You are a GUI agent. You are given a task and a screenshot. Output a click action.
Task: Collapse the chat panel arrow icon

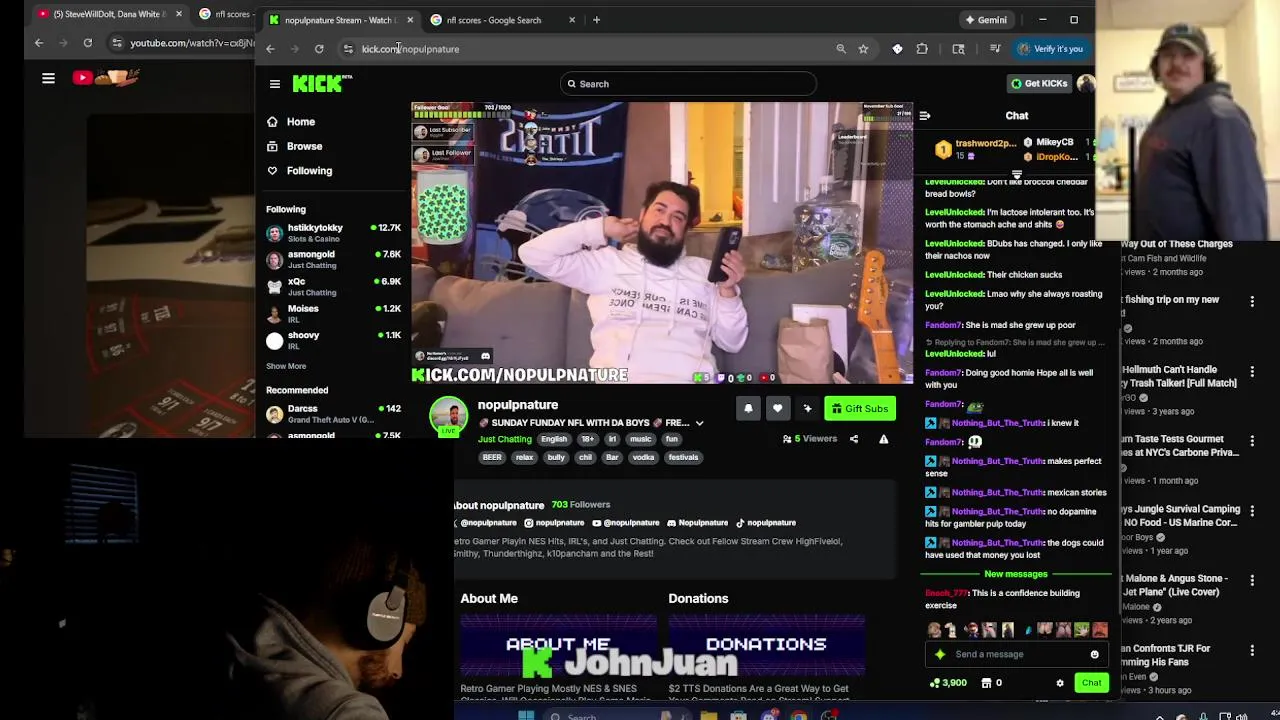pyautogui.click(x=925, y=116)
